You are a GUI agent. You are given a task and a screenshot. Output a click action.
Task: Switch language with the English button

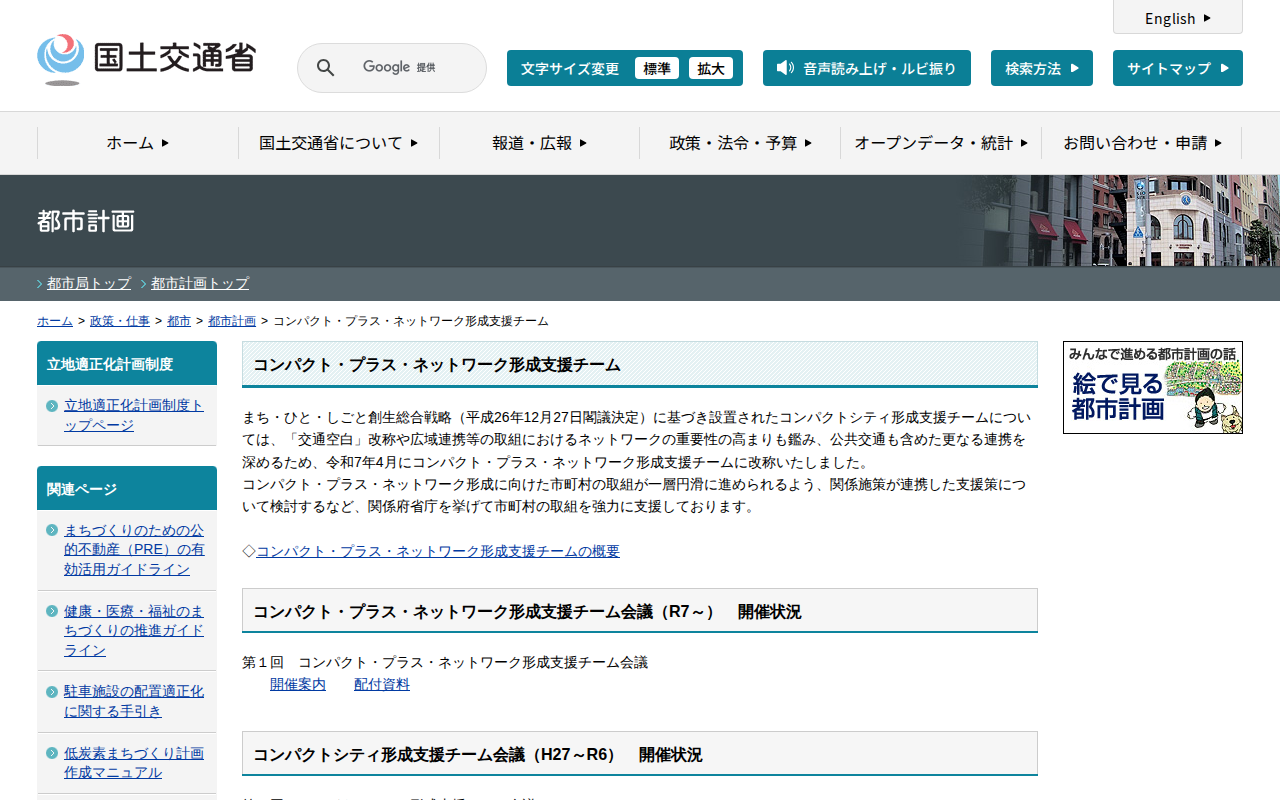coord(1177,18)
